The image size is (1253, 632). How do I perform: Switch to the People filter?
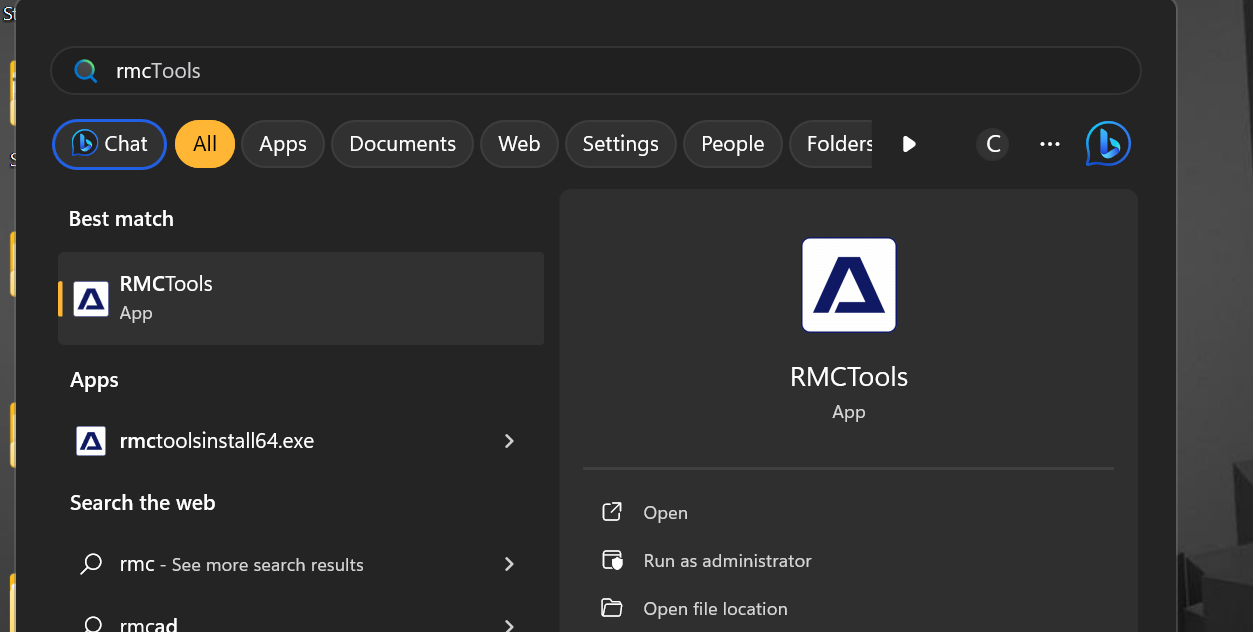pos(733,144)
